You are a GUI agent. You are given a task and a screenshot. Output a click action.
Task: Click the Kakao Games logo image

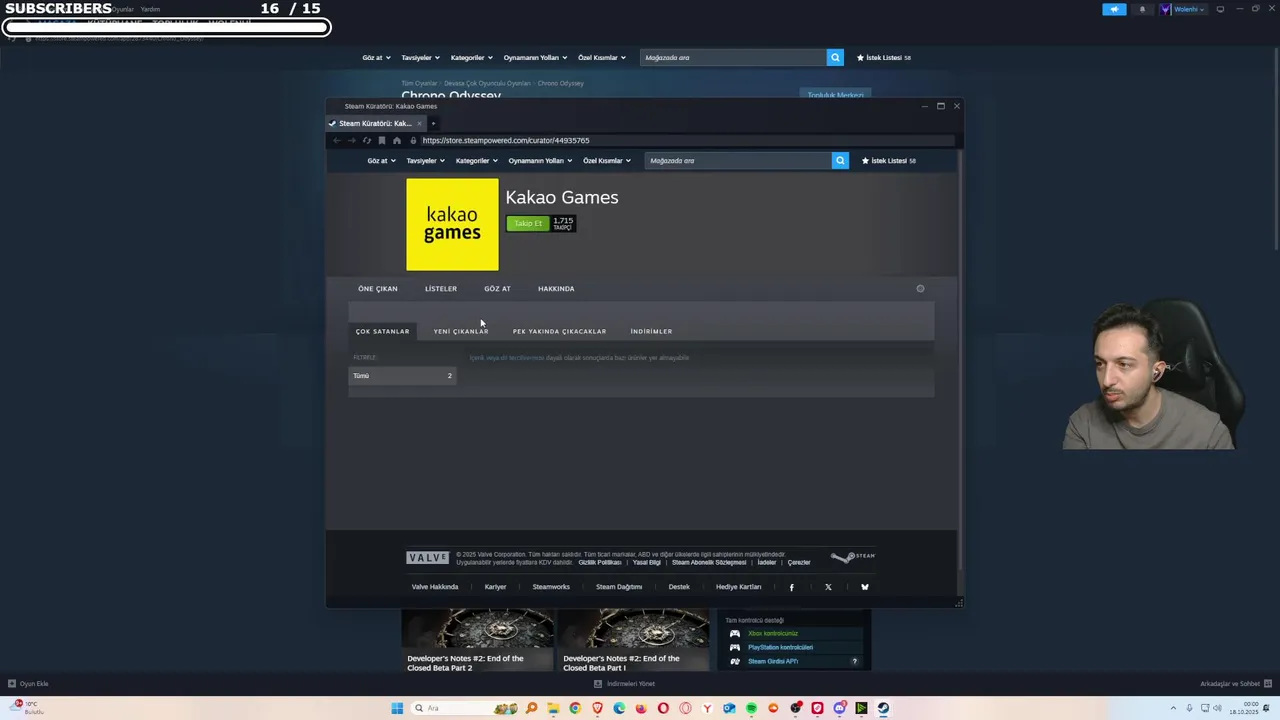pos(452,224)
